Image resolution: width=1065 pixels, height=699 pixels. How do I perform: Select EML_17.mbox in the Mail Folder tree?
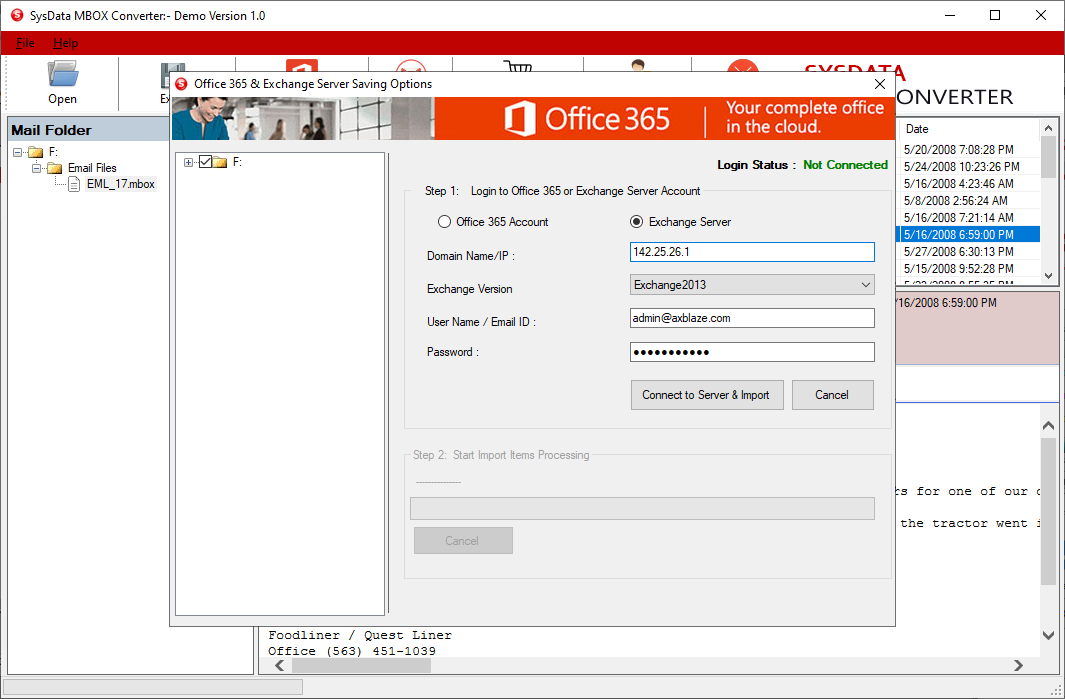(120, 184)
